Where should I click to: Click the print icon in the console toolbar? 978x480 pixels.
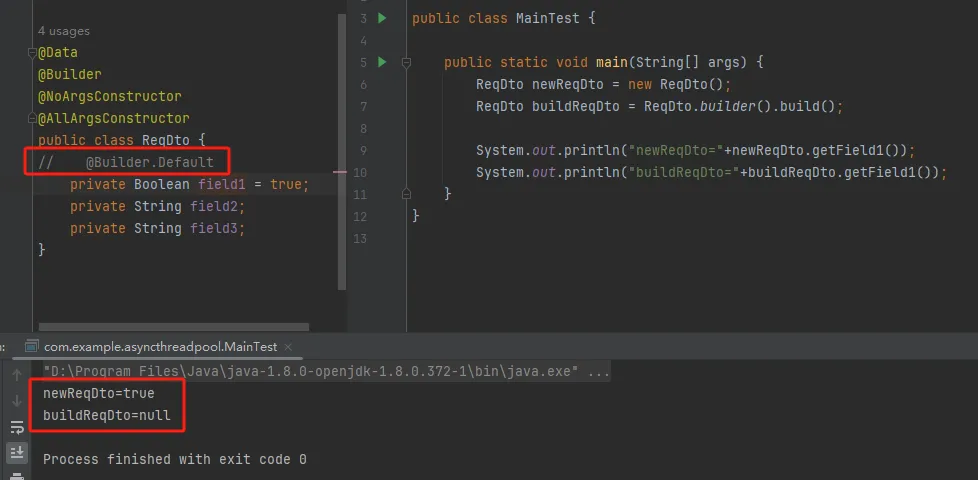pyautogui.click(x=17, y=474)
